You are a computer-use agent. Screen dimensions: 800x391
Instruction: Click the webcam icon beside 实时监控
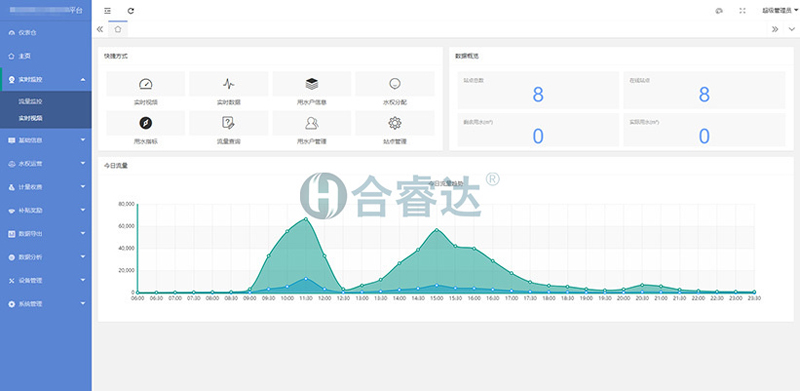(11, 80)
